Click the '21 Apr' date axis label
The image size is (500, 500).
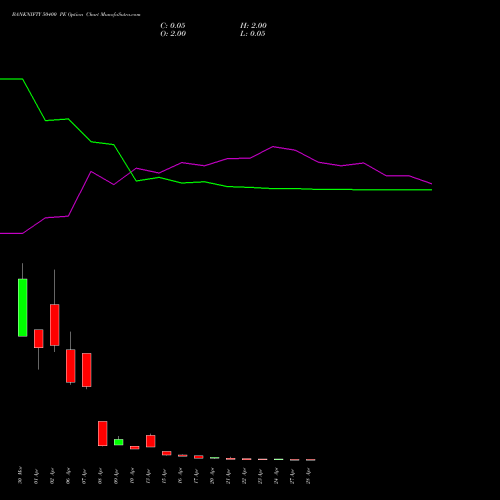click(x=228, y=476)
